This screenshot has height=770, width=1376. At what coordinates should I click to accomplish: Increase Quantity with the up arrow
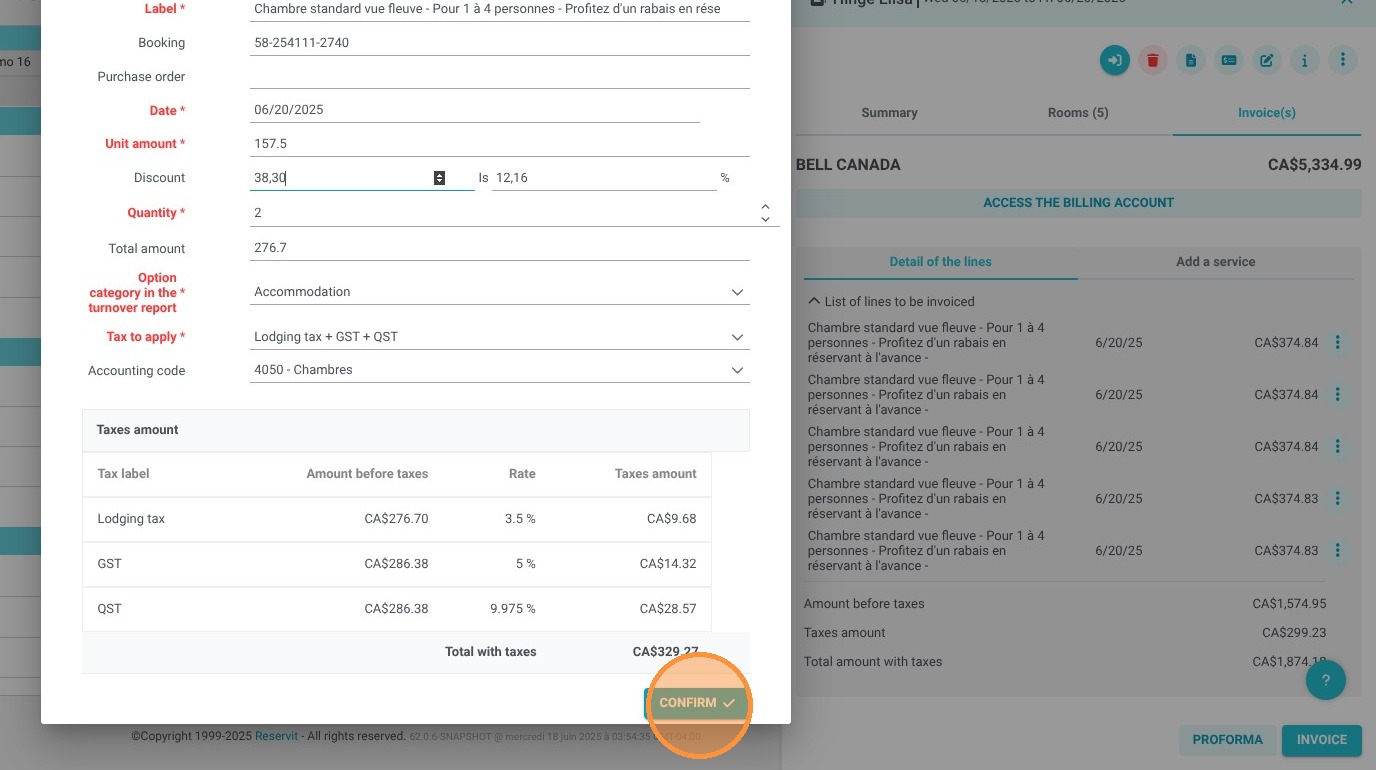pyautogui.click(x=765, y=206)
